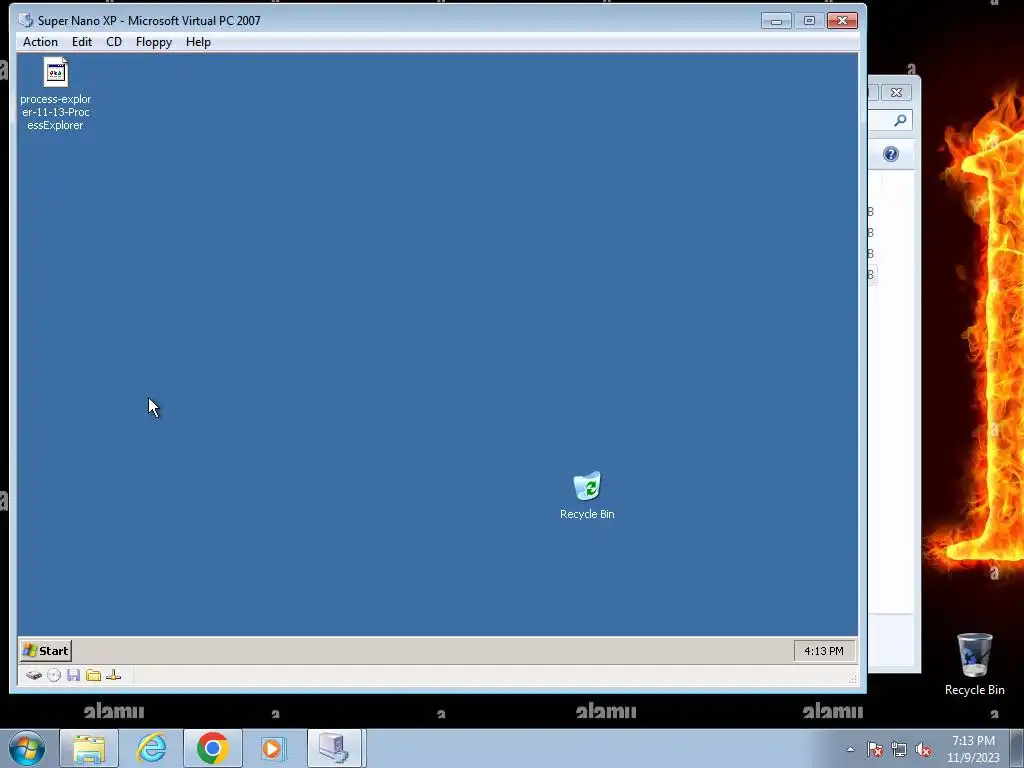Click the CD drive status icon

(x=54, y=675)
